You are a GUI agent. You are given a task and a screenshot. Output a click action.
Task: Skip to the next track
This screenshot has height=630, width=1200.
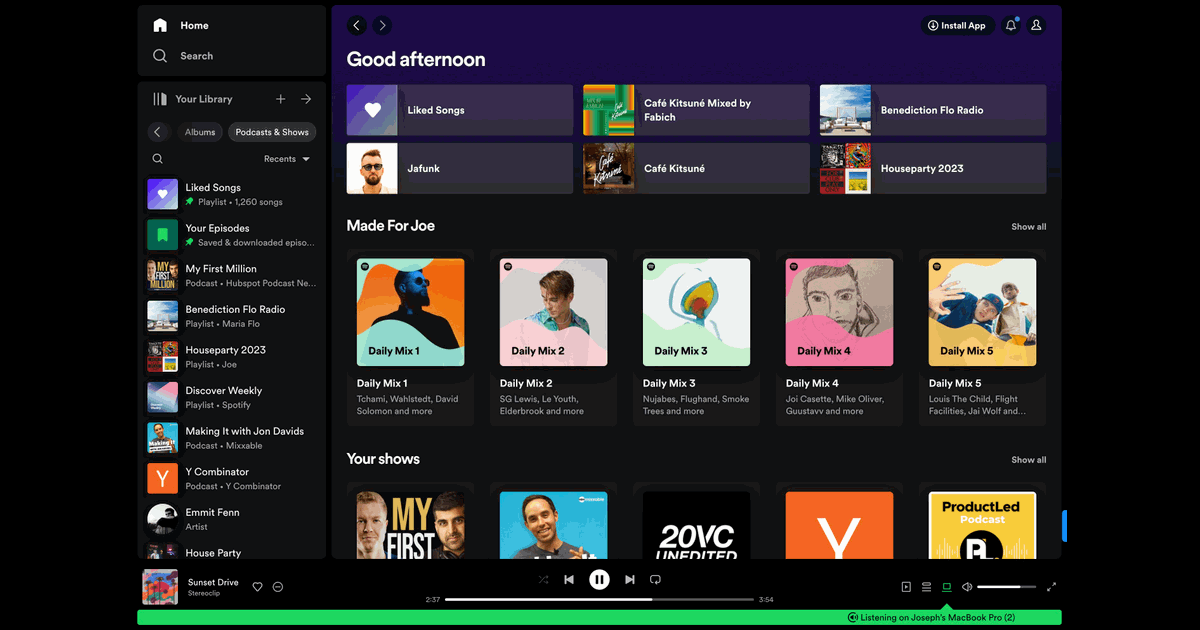(629, 579)
